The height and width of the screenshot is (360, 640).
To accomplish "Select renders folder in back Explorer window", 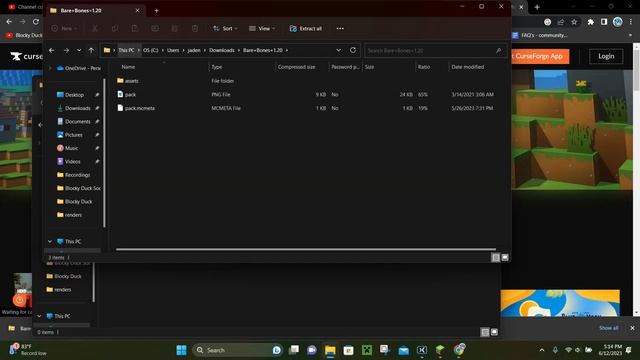I will [x=62, y=289].
